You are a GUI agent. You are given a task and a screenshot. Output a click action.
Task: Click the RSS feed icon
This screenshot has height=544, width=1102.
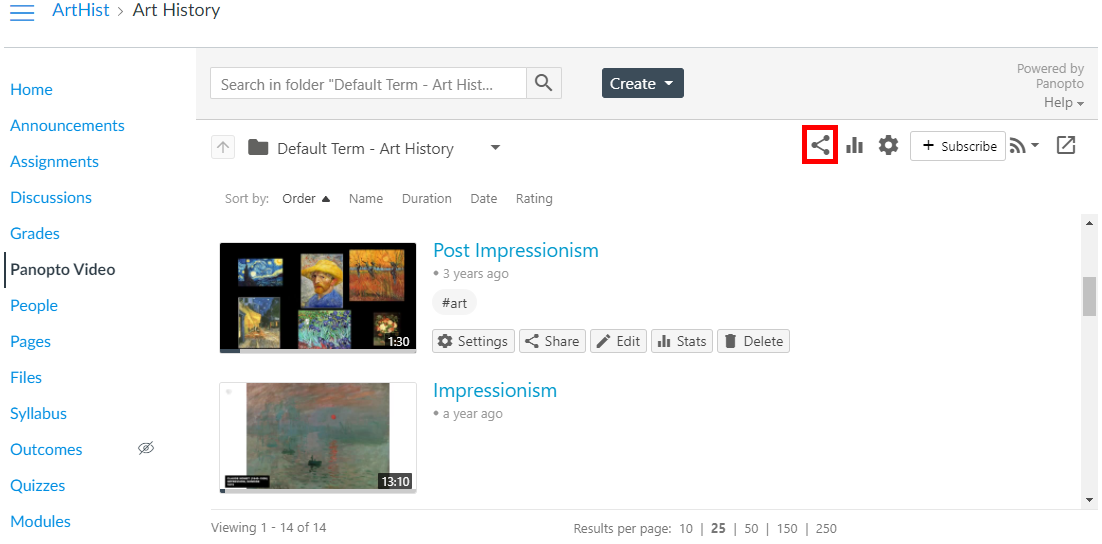(1018, 145)
